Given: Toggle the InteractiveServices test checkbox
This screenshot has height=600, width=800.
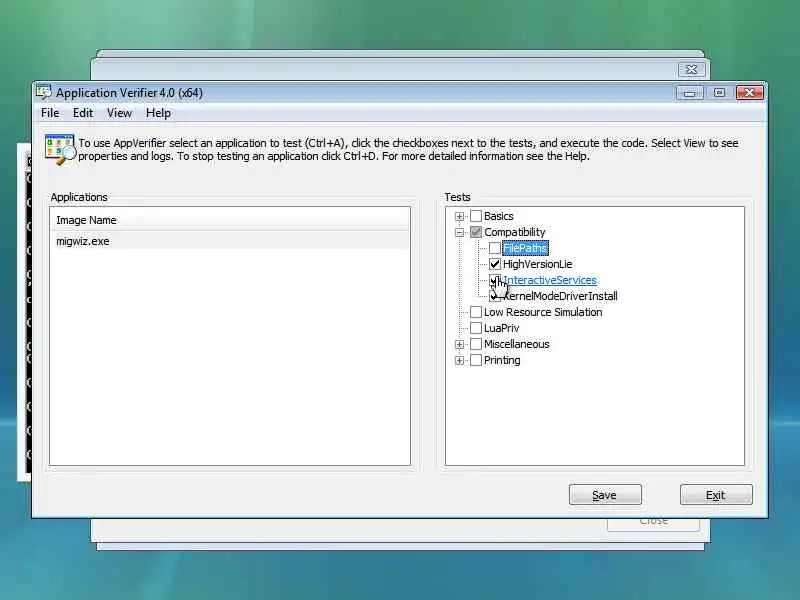Looking at the screenshot, I should [x=494, y=280].
